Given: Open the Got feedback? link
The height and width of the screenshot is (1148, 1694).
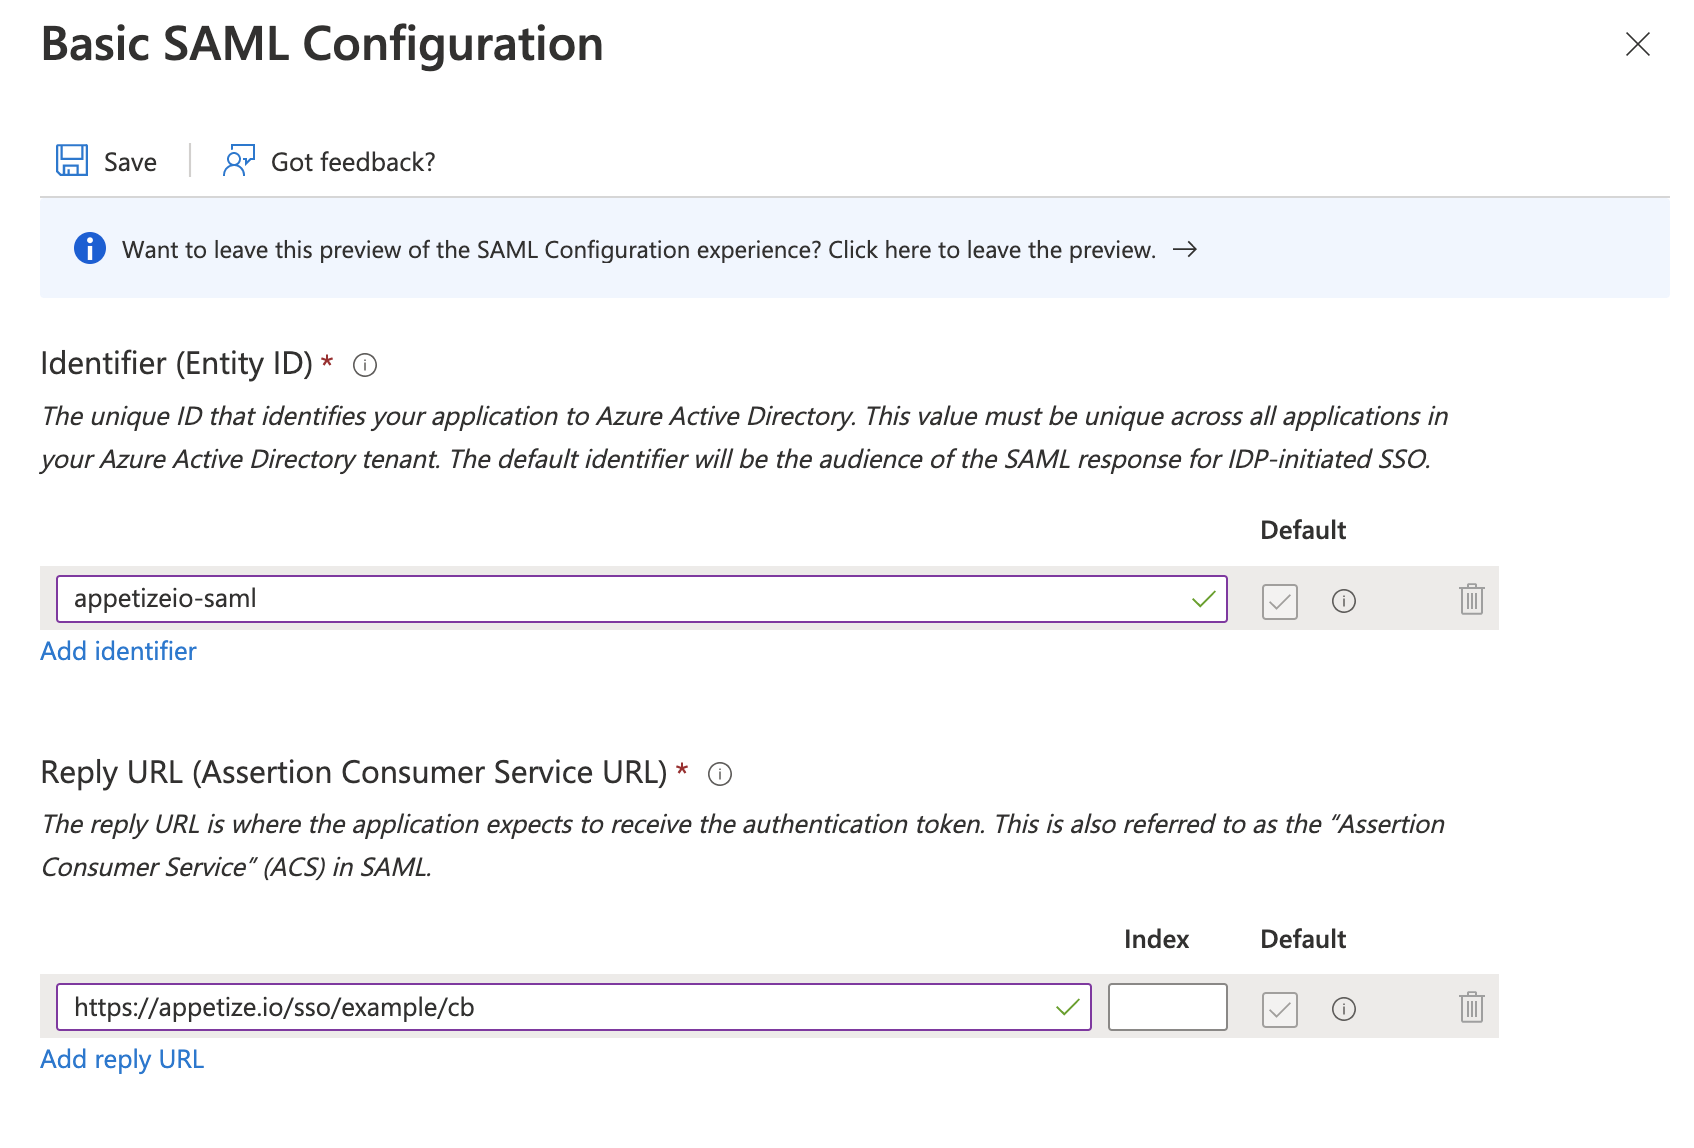Looking at the screenshot, I should [353, 162].
